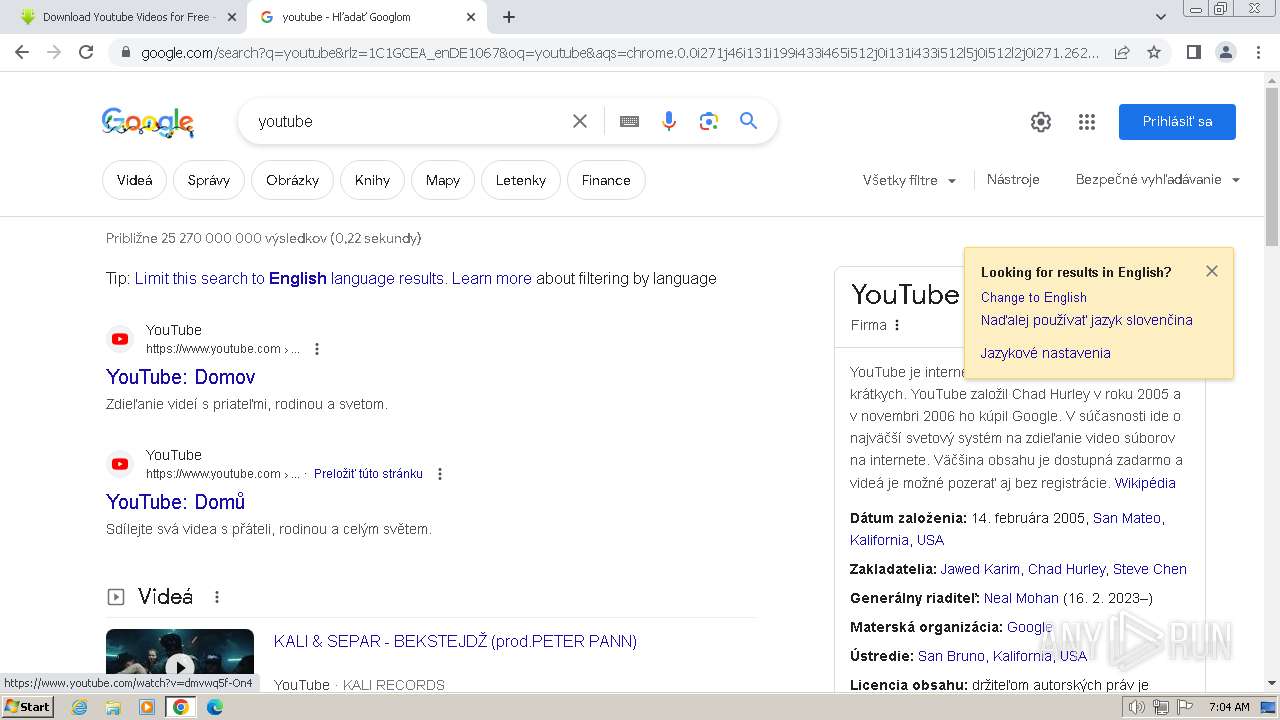Screen dimensions: 1280x720
Task: Click Preložiť túto stránku link
Action: tap(368, 474)
